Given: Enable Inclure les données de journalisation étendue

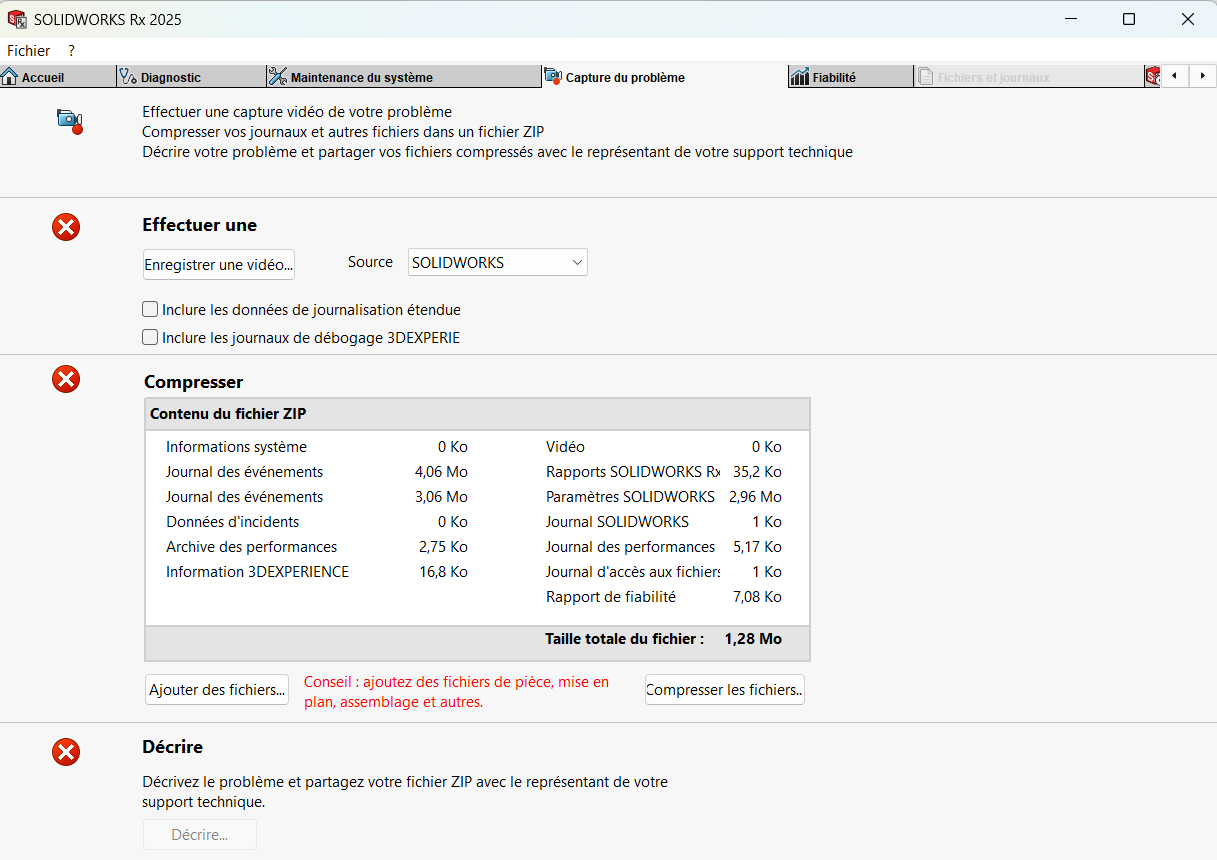Looking at the screenshot, I should tap(150, 310).
